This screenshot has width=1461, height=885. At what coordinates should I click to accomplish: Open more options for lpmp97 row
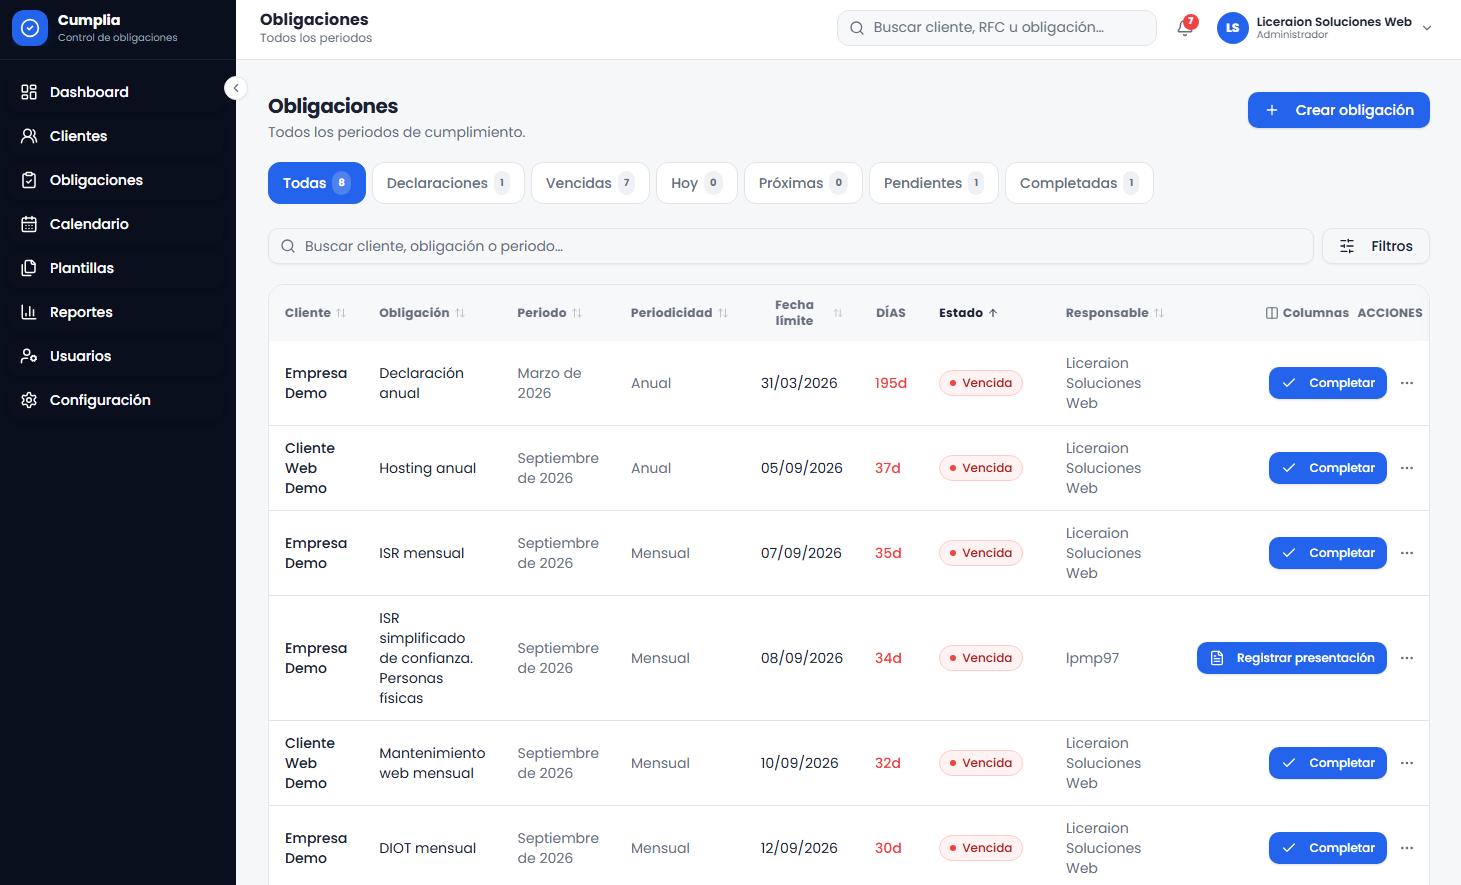click(x=1407, y=658)
